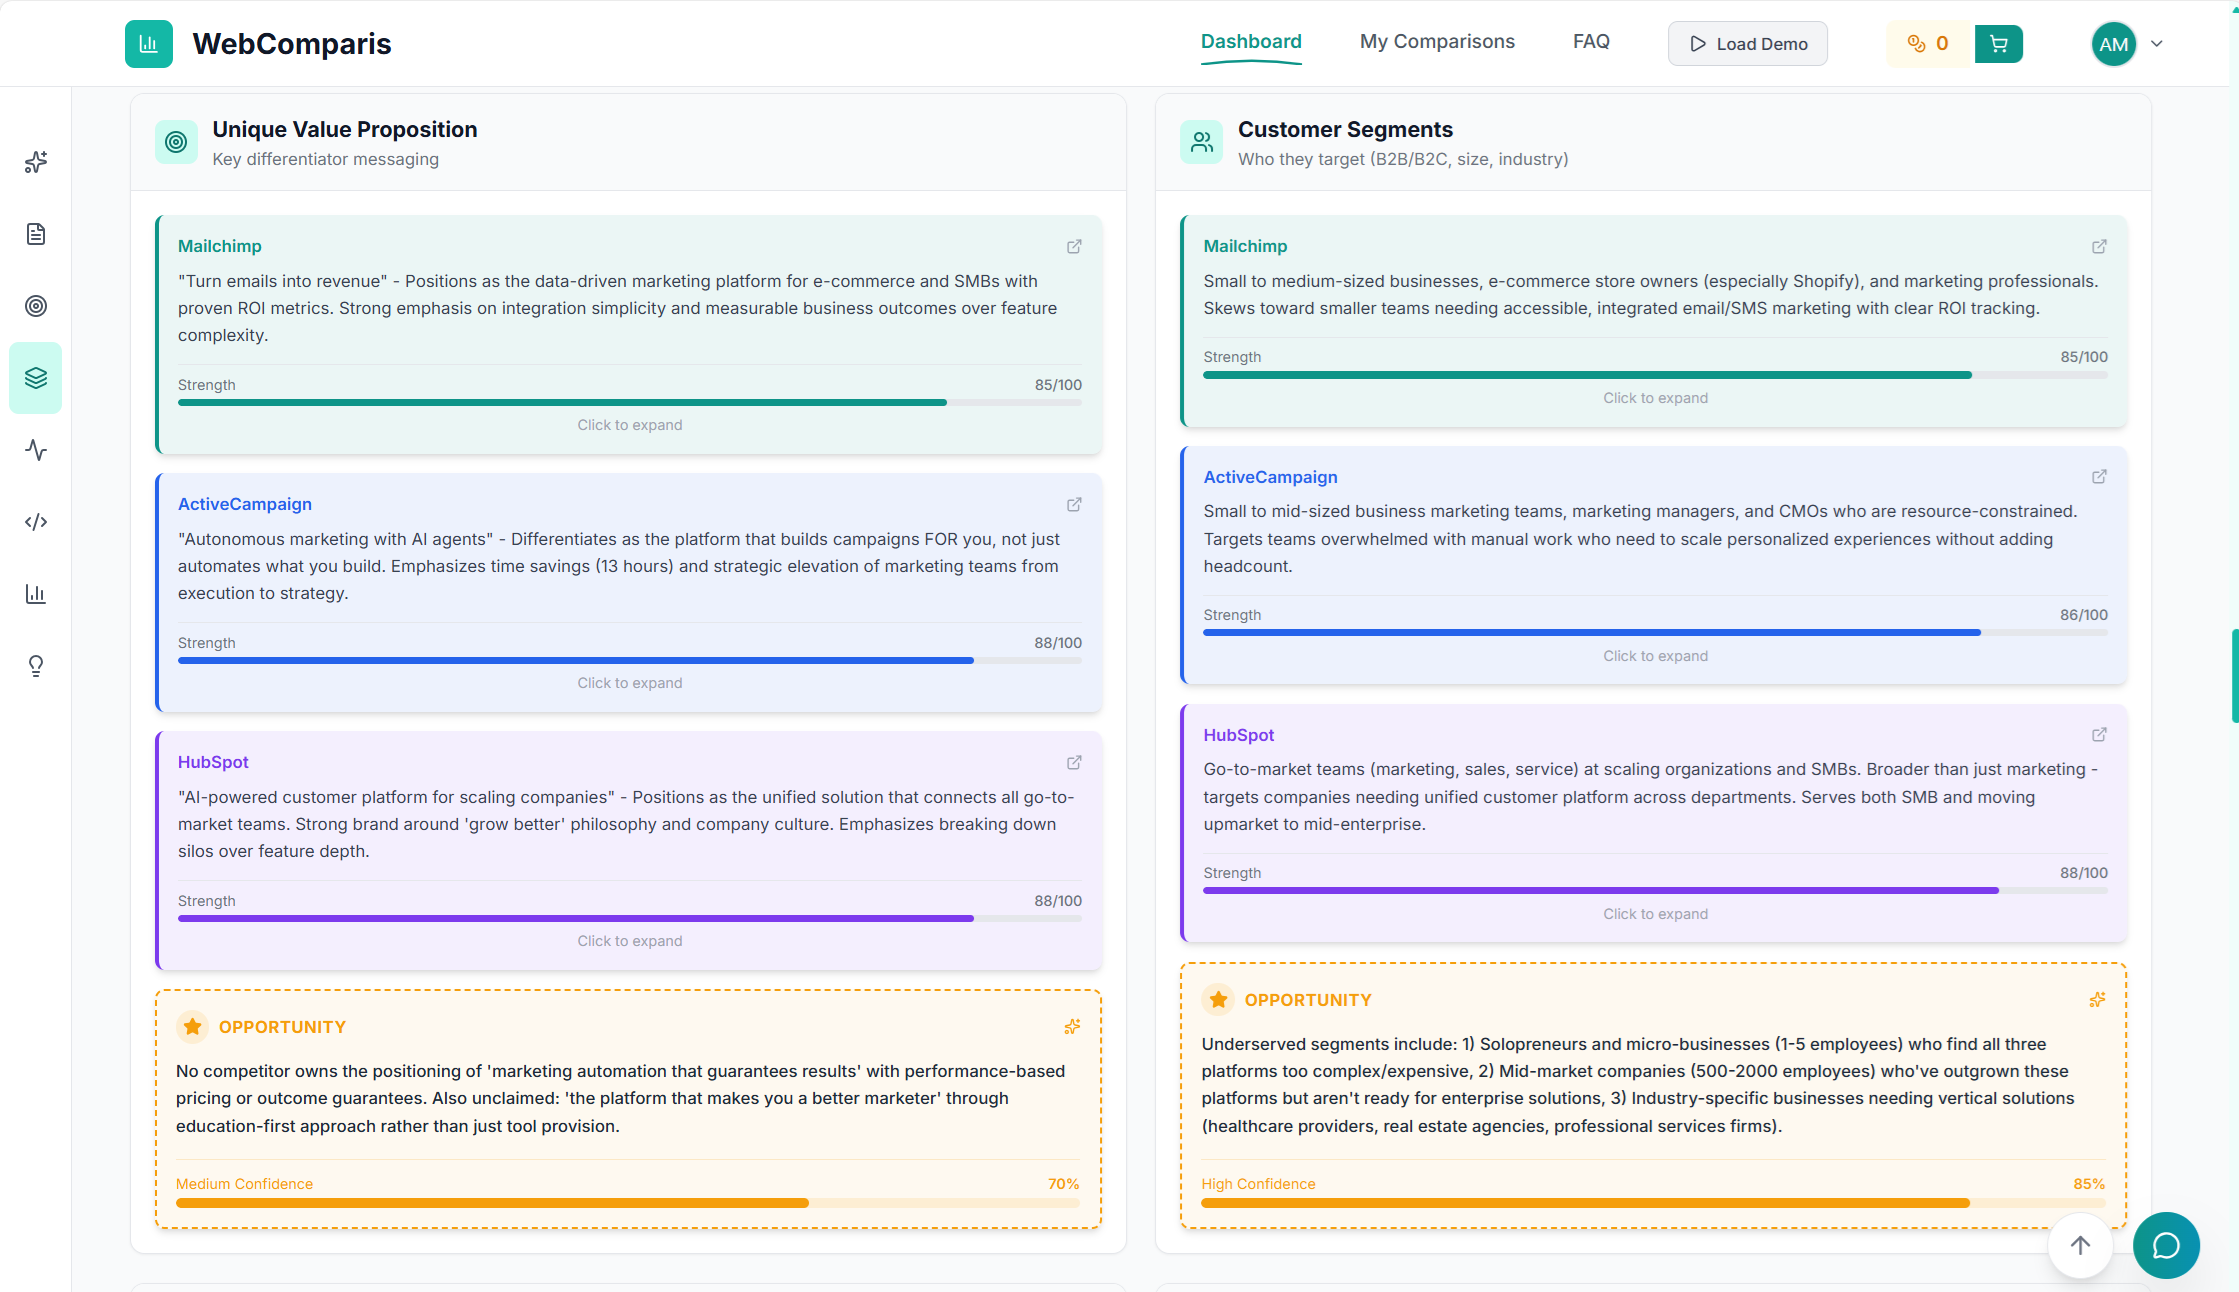Click the sparkles icon in left sidebar
The width and height of the screenshot is (2239, 1292).
(x=36, y=162)
